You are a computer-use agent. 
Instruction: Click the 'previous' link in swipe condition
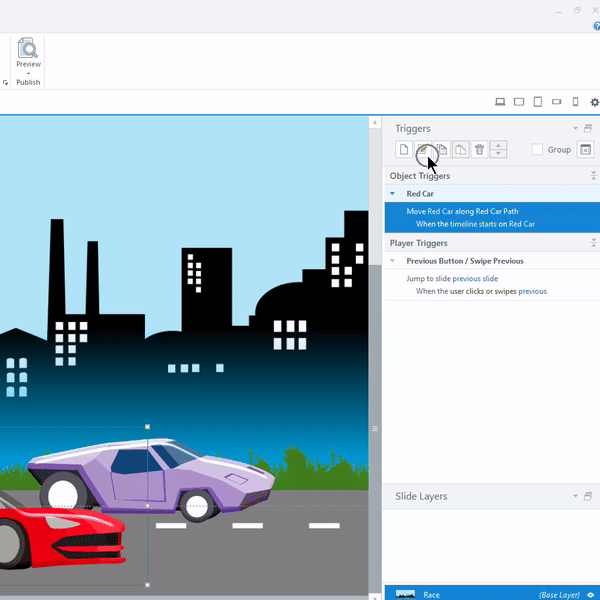532,291
